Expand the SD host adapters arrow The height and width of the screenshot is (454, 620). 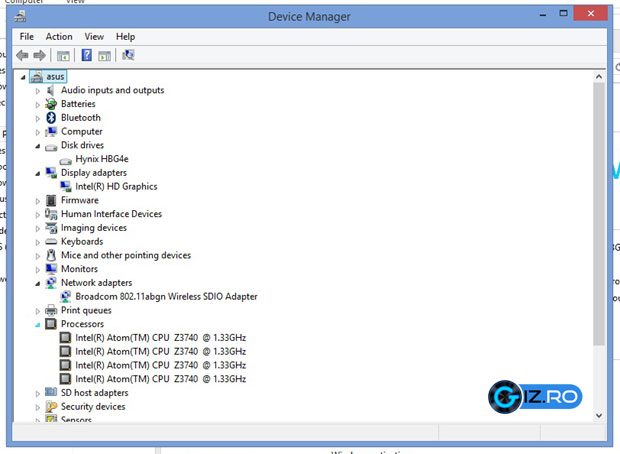click(x=38, y=394)
